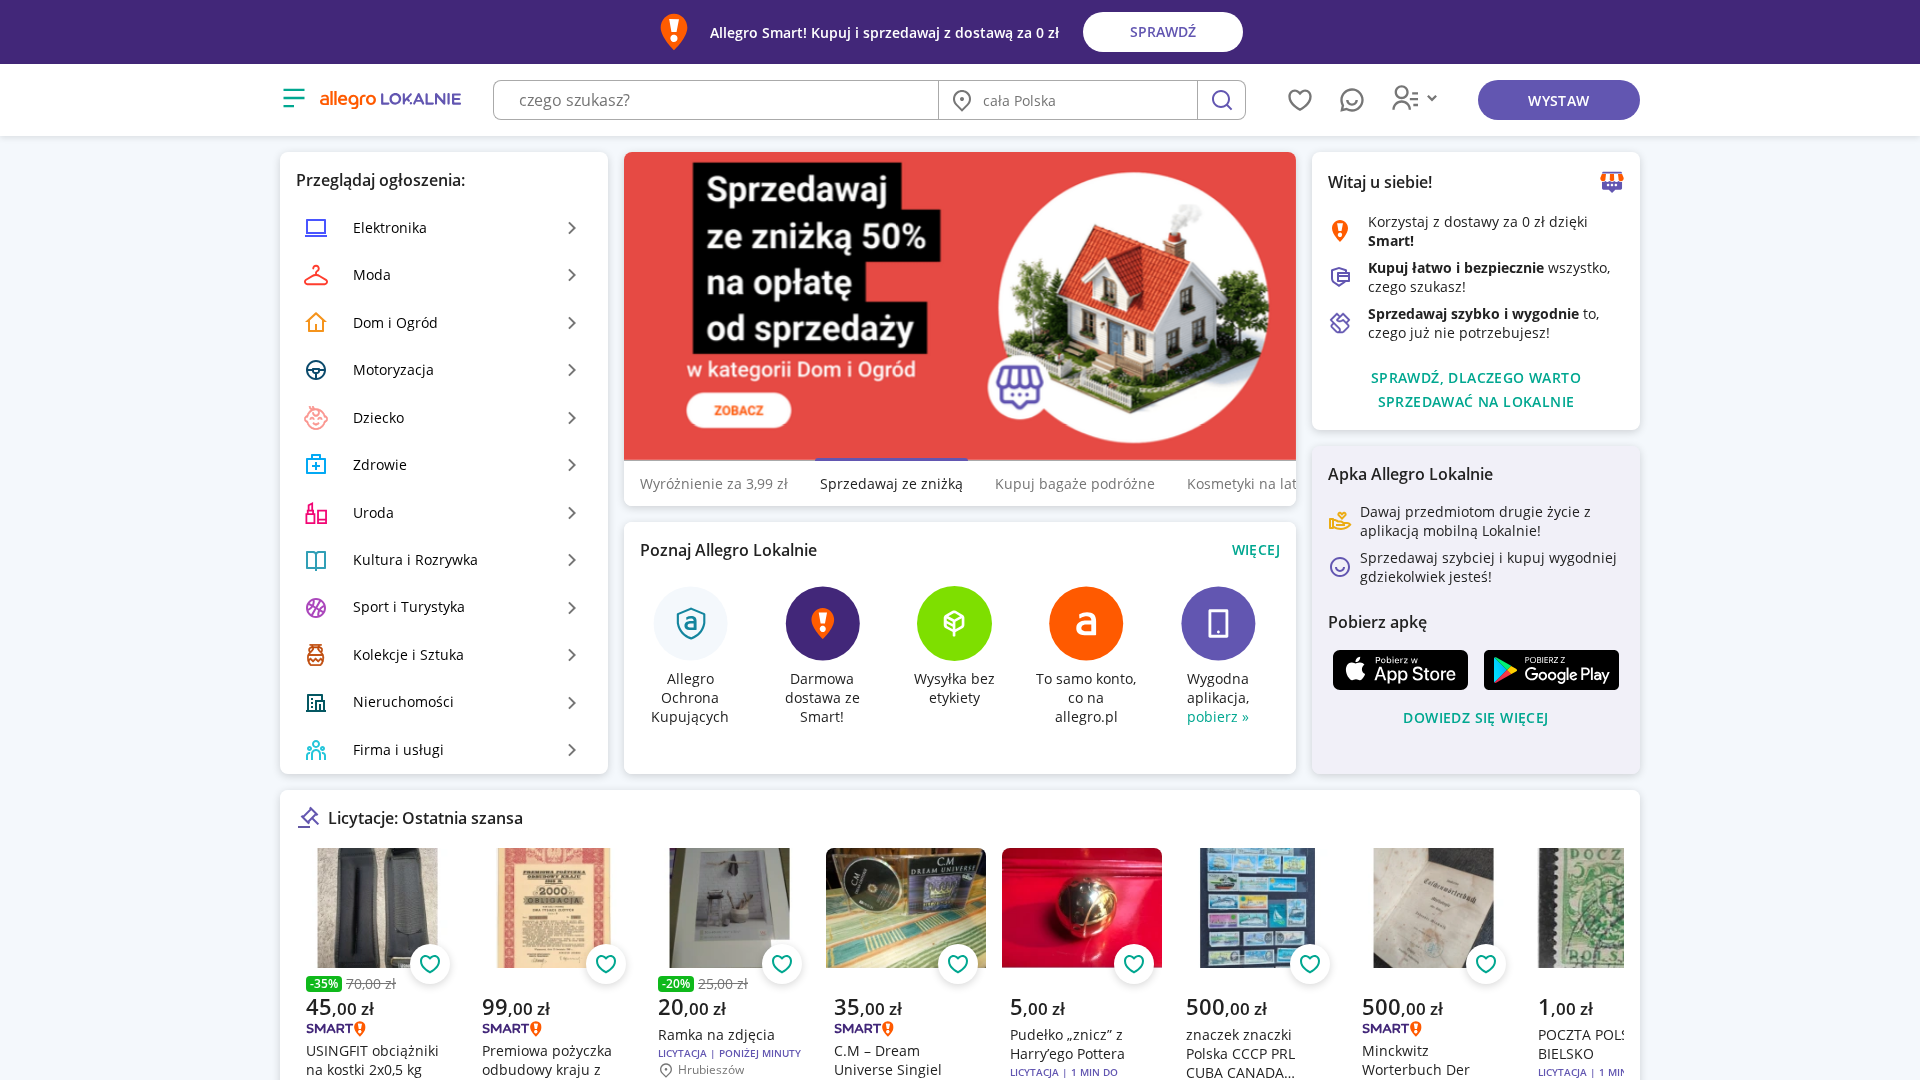Viewport: 1920px width, 1080px height.
Task: Open Wysyłka bez etykiety box icon
Action: click(954, 623)
